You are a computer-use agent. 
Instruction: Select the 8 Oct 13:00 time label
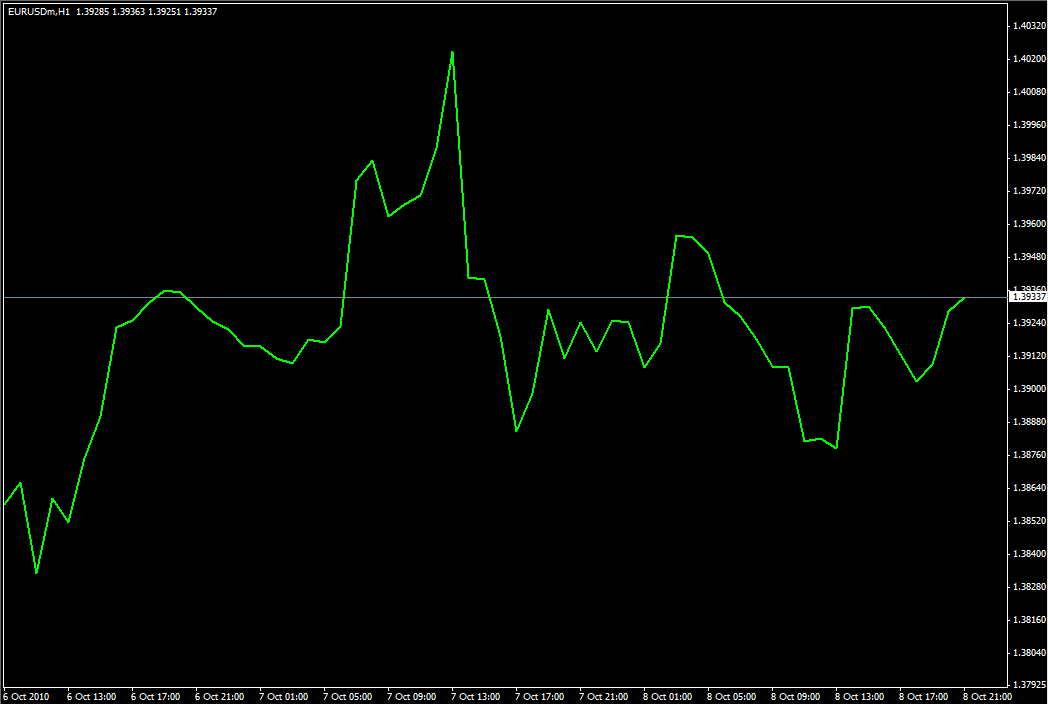point(860,697)
